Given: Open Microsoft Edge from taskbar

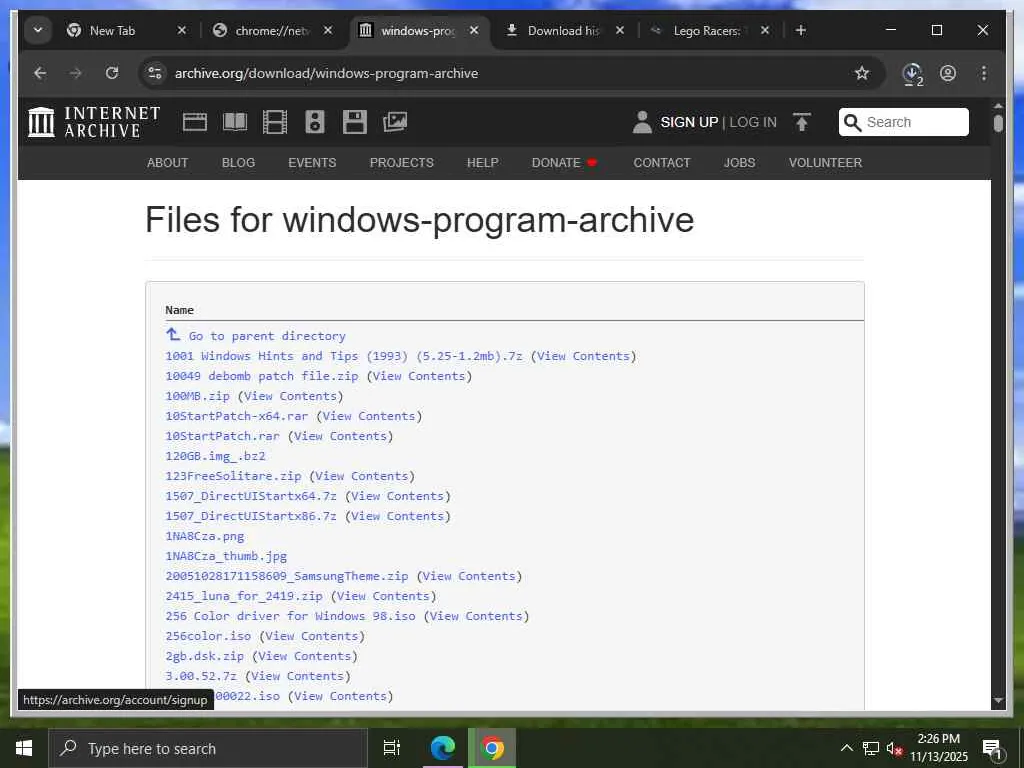Looking at the screenshot, I should click(x=443, y=748).
